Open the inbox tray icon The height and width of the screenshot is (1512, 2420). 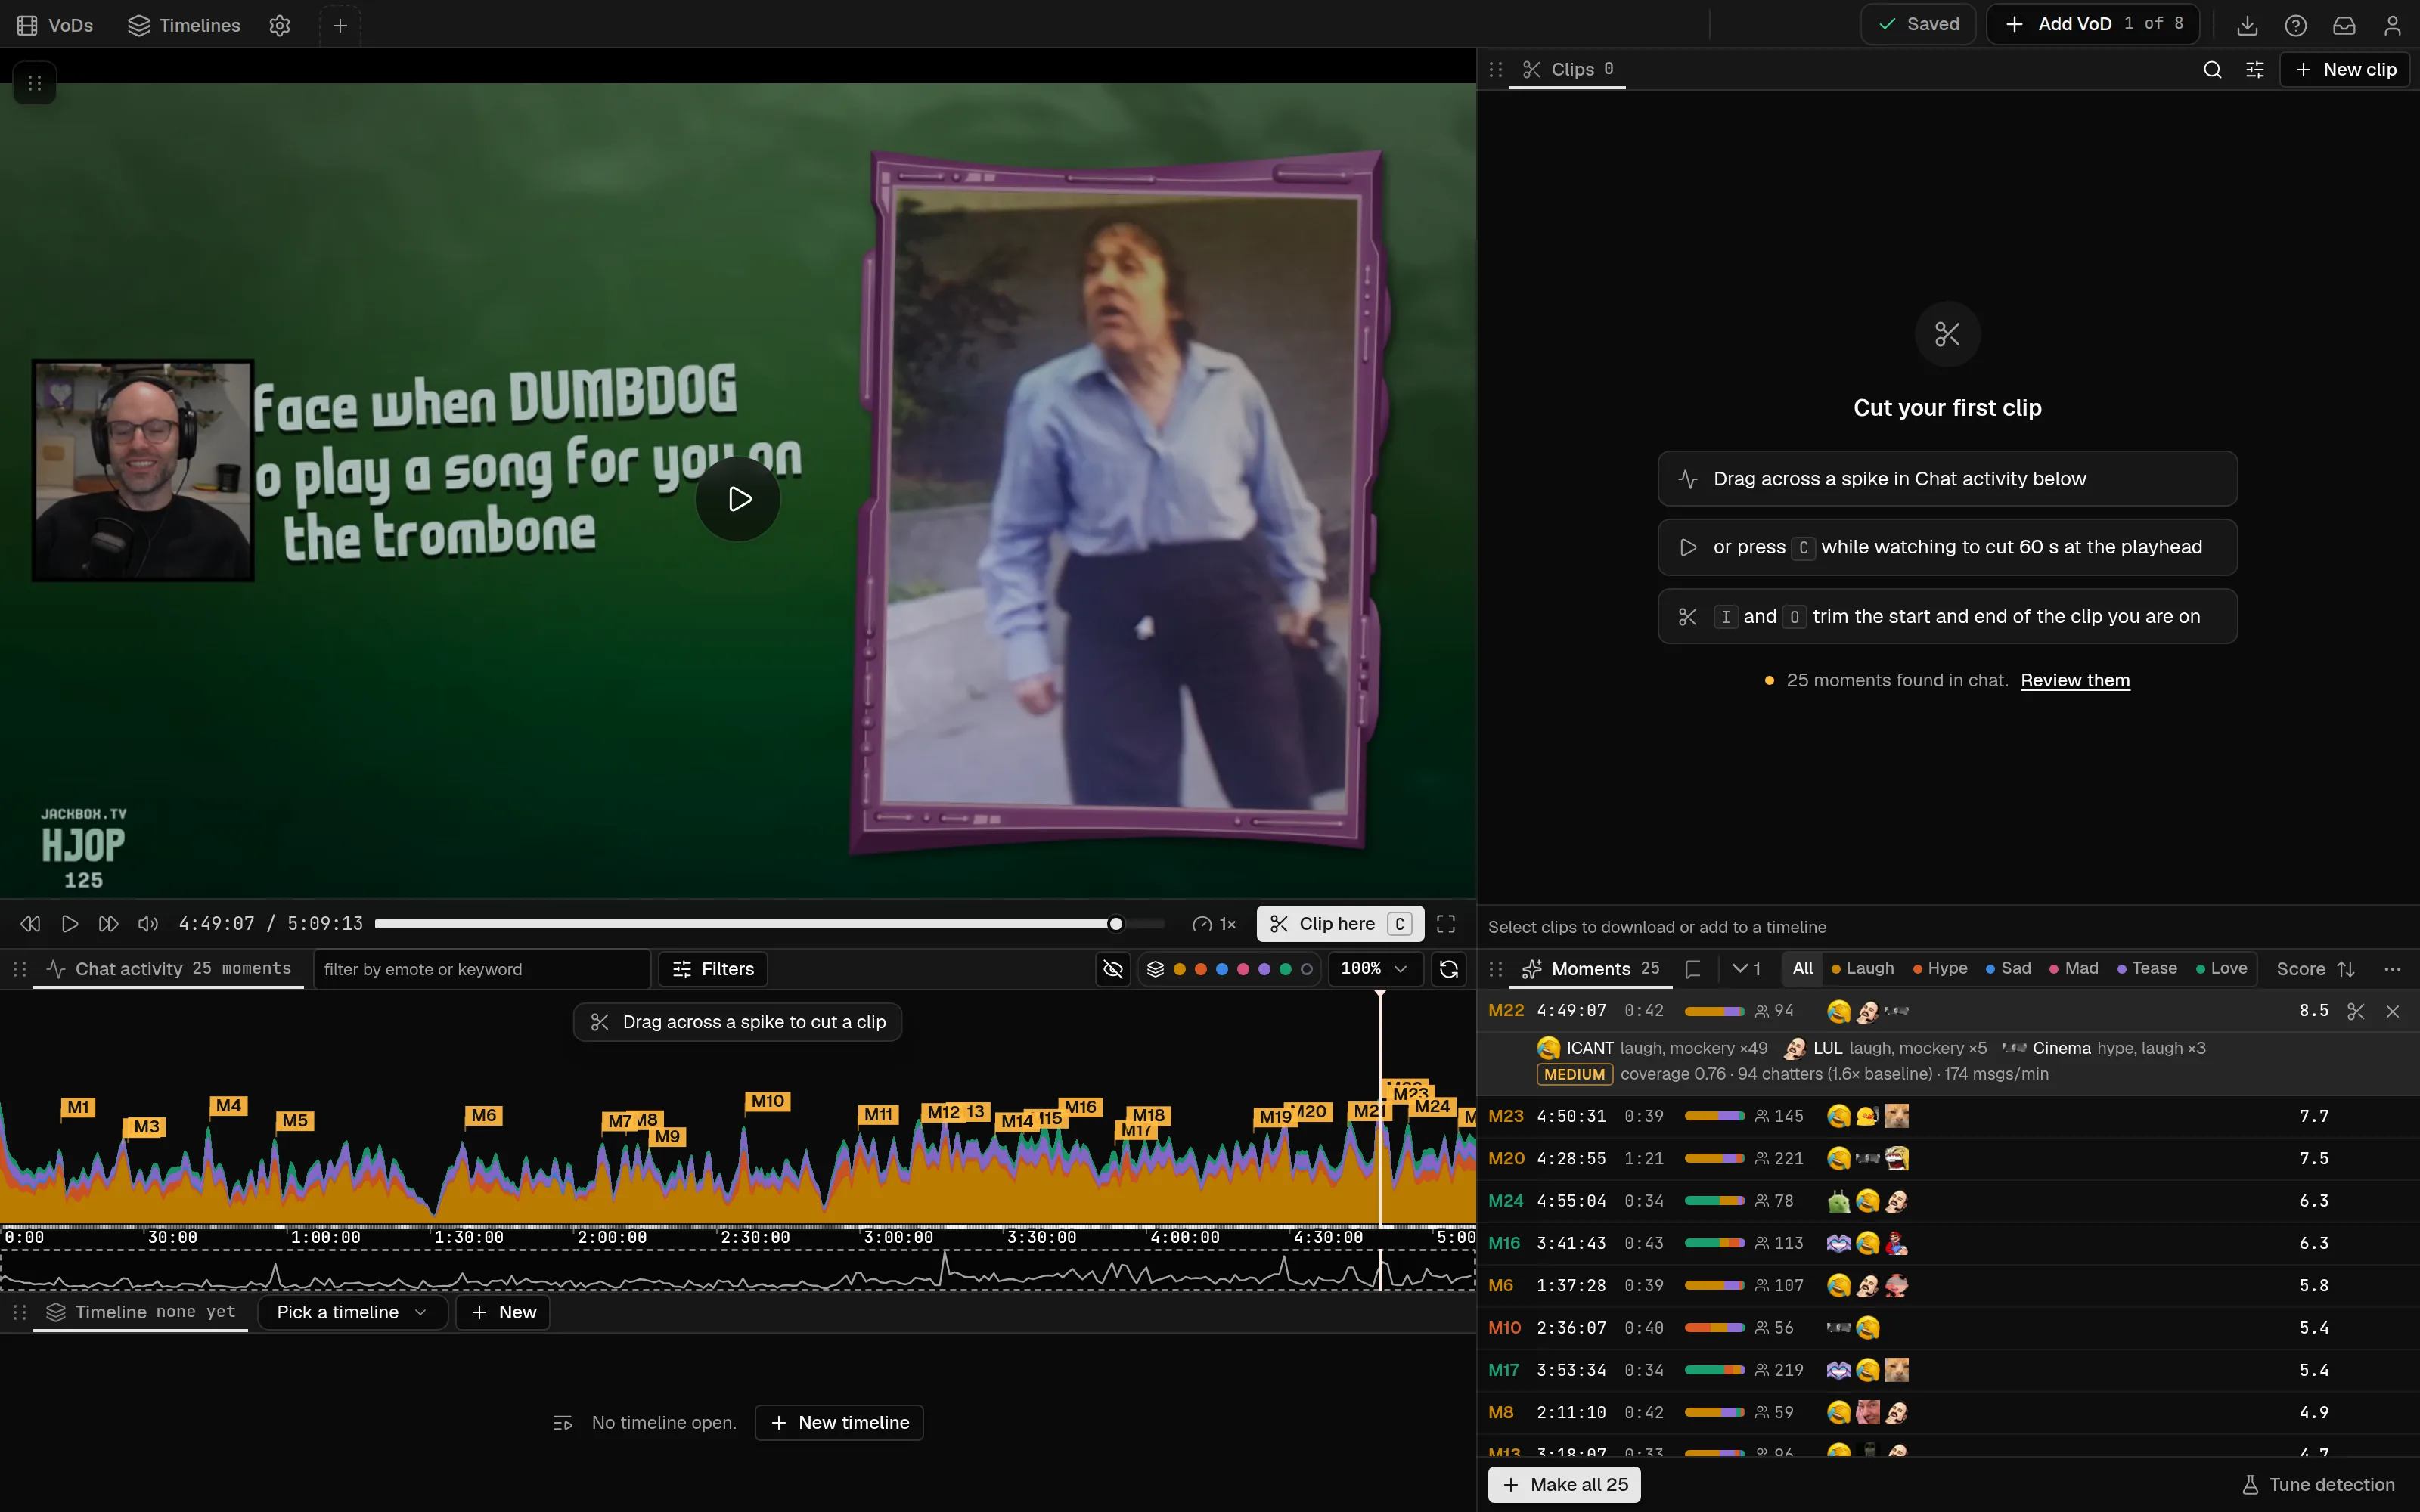coord(2344,25)
